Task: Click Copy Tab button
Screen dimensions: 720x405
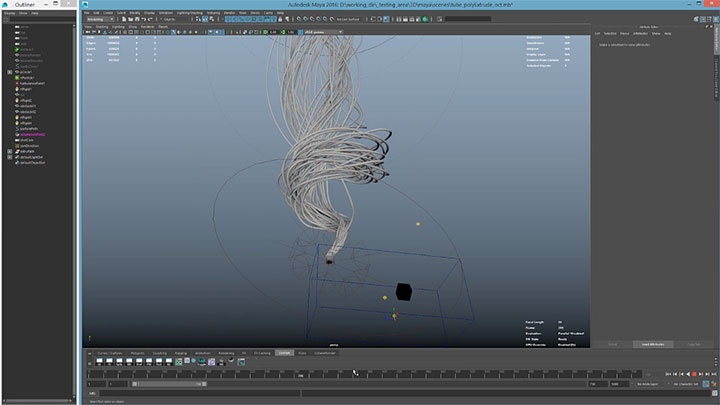Action: 694,344
